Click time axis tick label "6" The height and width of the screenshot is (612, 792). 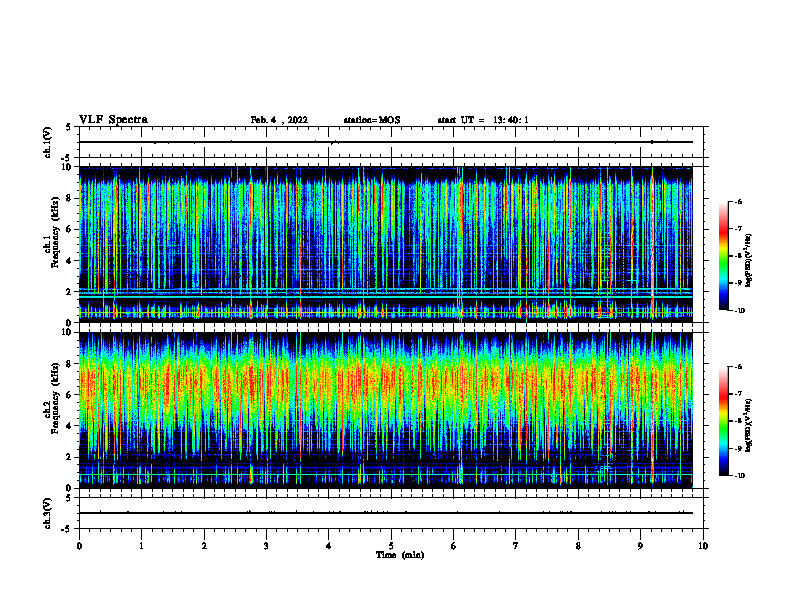point(454,546)
